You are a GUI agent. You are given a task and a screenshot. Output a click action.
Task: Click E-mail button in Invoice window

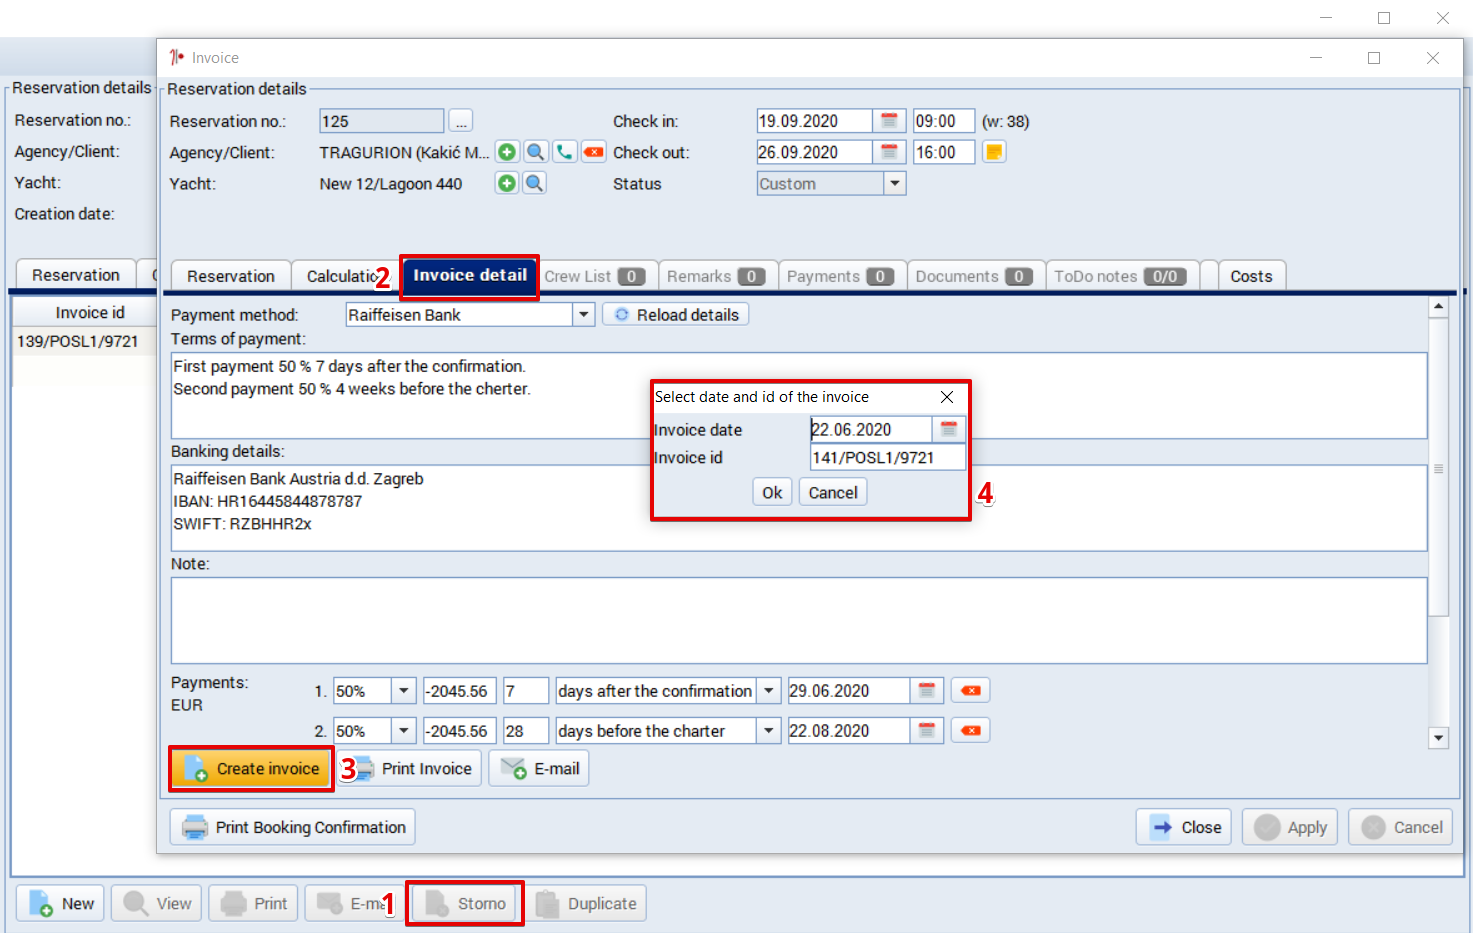pyautogui.click(x=539, y=769)
